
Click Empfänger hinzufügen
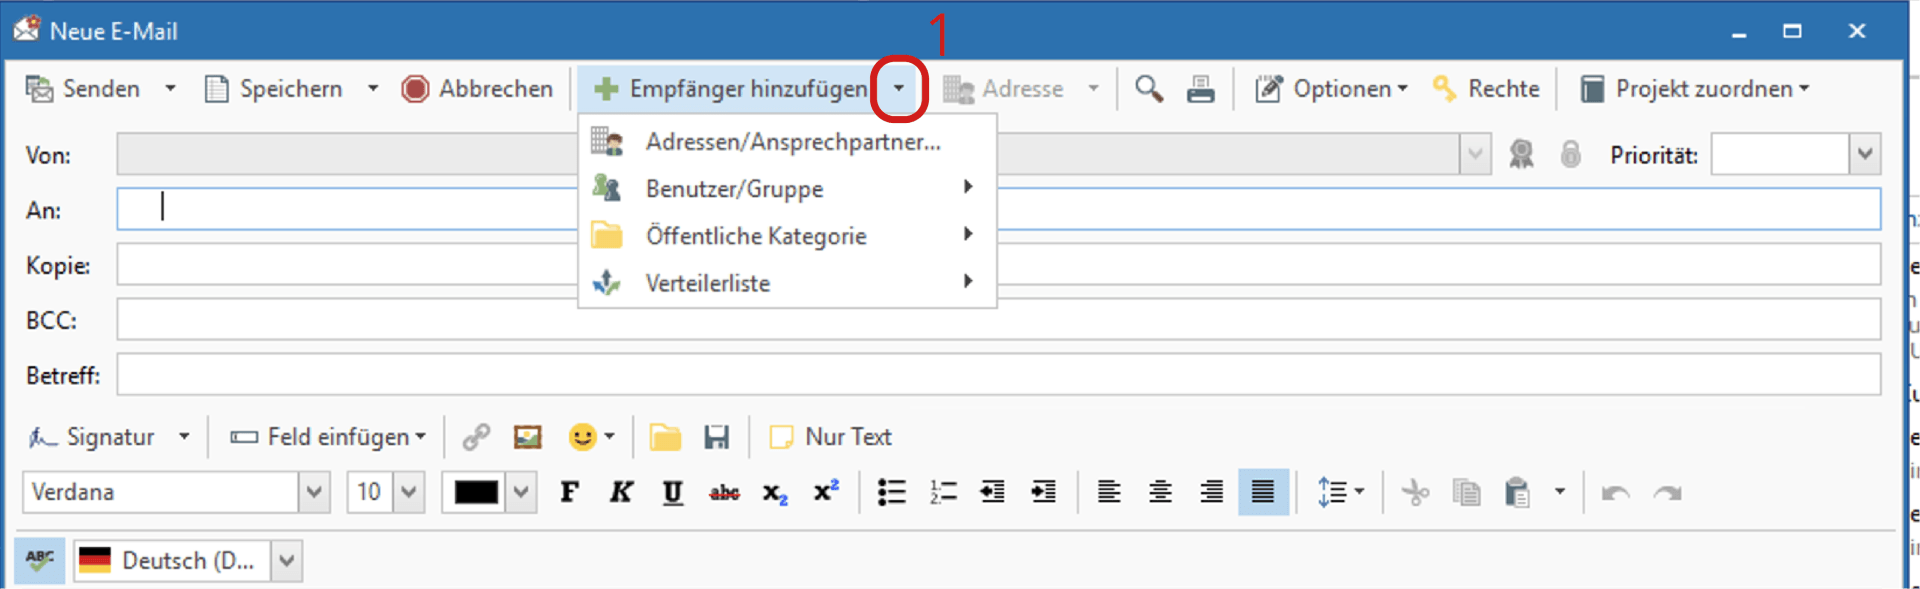(x=730, y=89)
